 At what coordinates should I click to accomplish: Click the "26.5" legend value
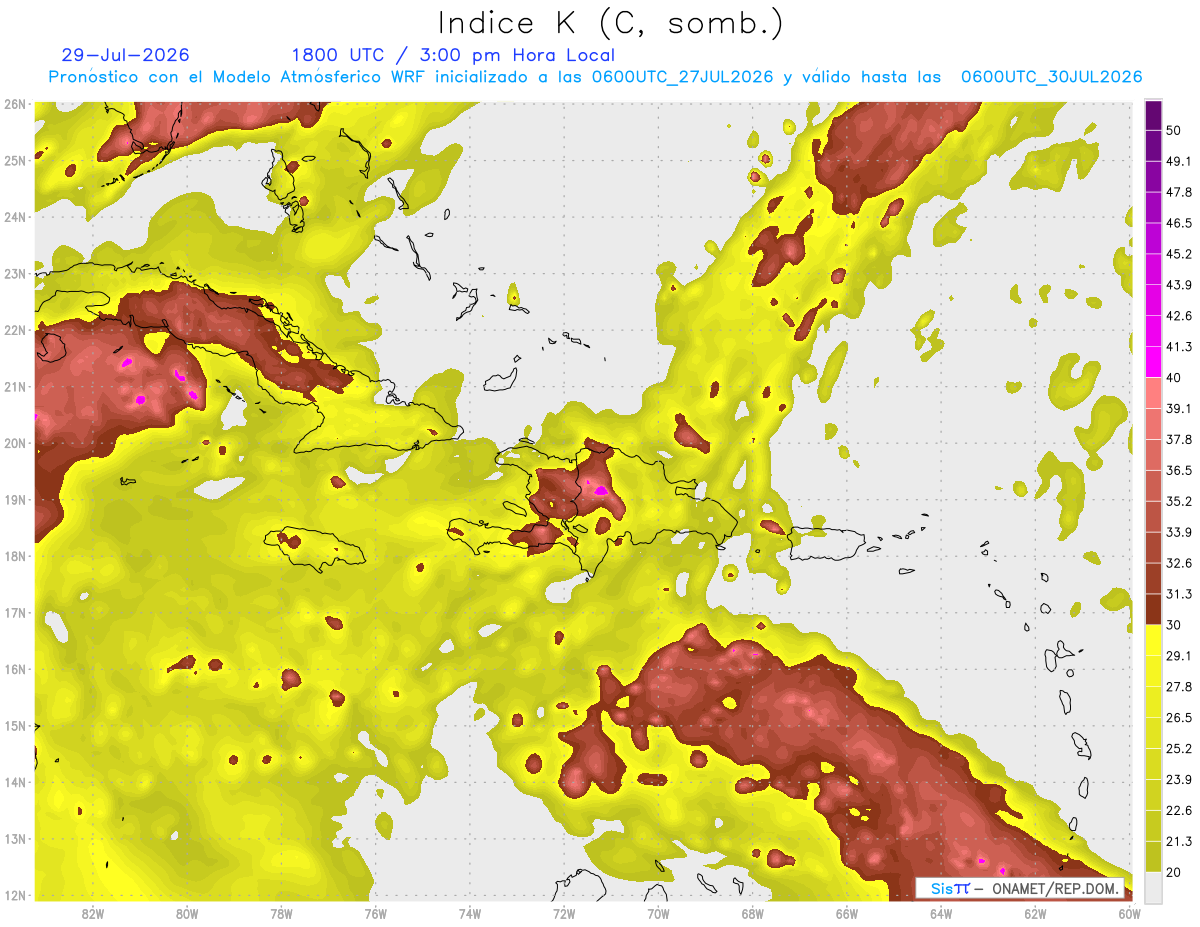click(x=1180, y=718)
